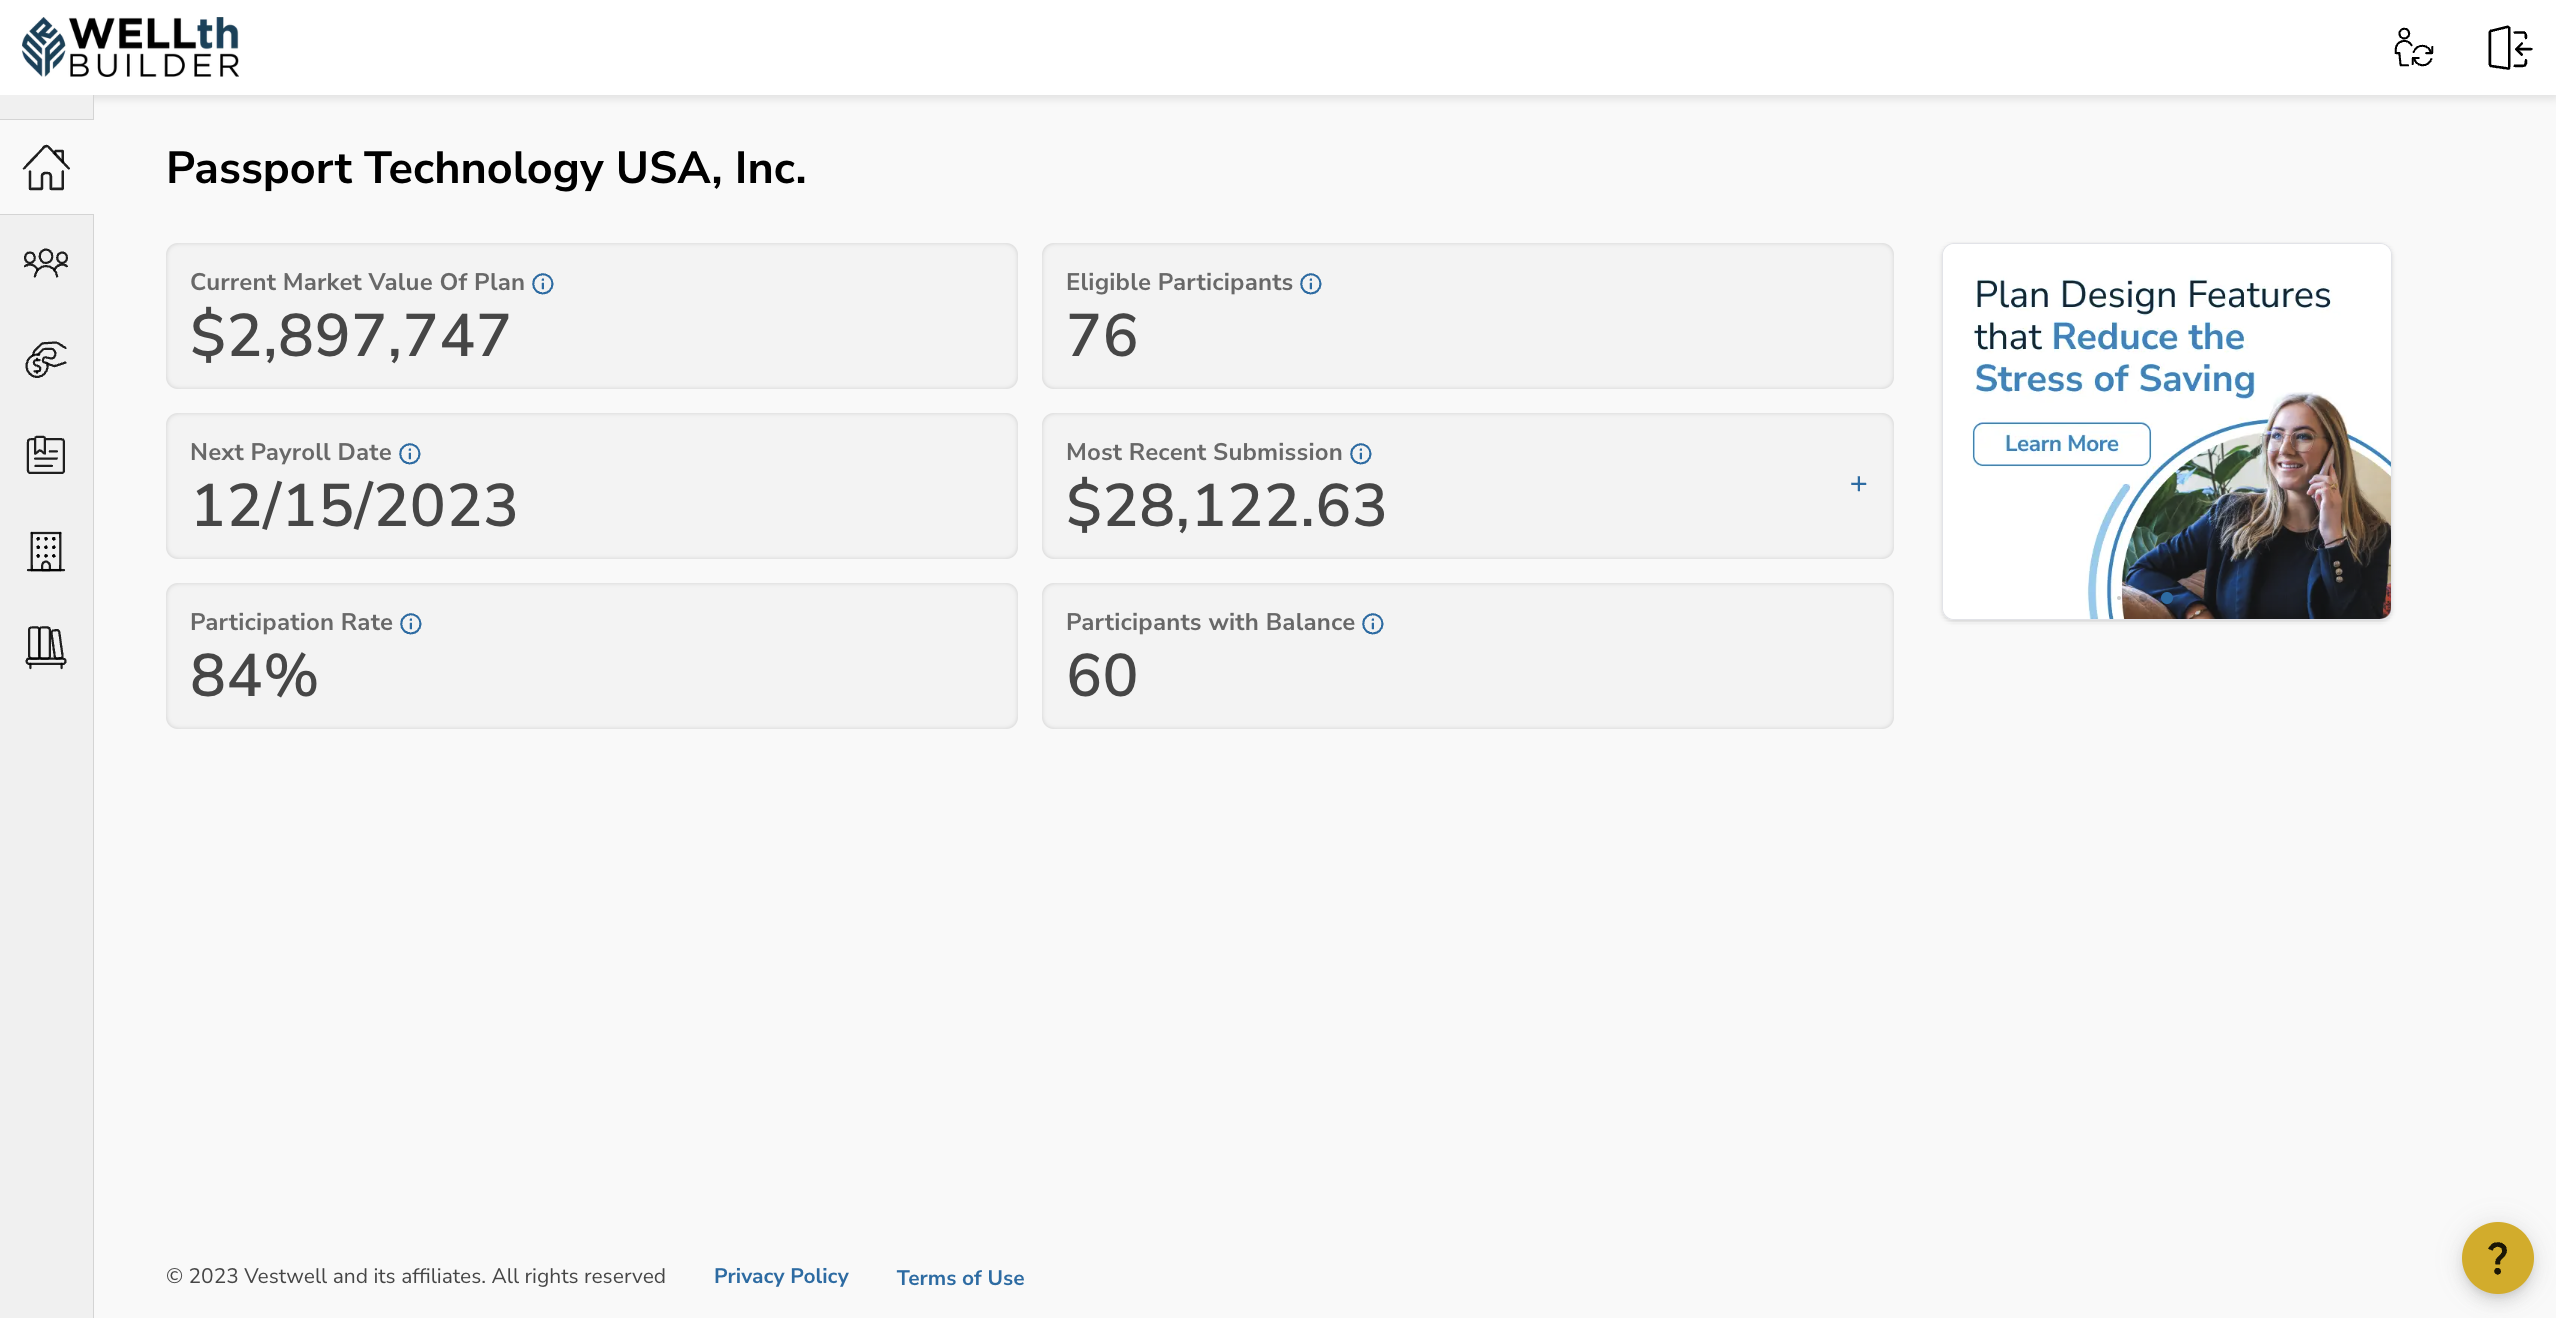The width and height of the screenshot is (2556, 1318).
Task: Show info tooltip for Next Payroll Date
Action: [x=410, y=454]
